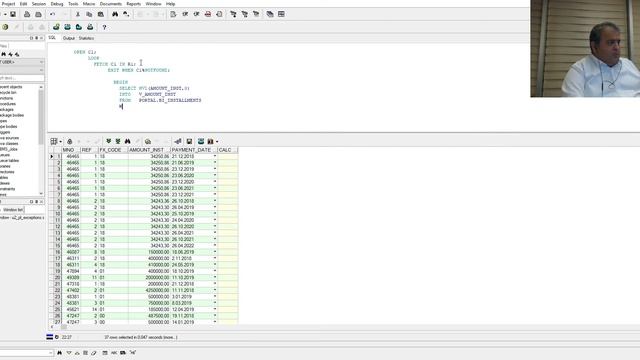Select the SQL tab
Viewport: 640px width, 360px height.
coord(52,38)
